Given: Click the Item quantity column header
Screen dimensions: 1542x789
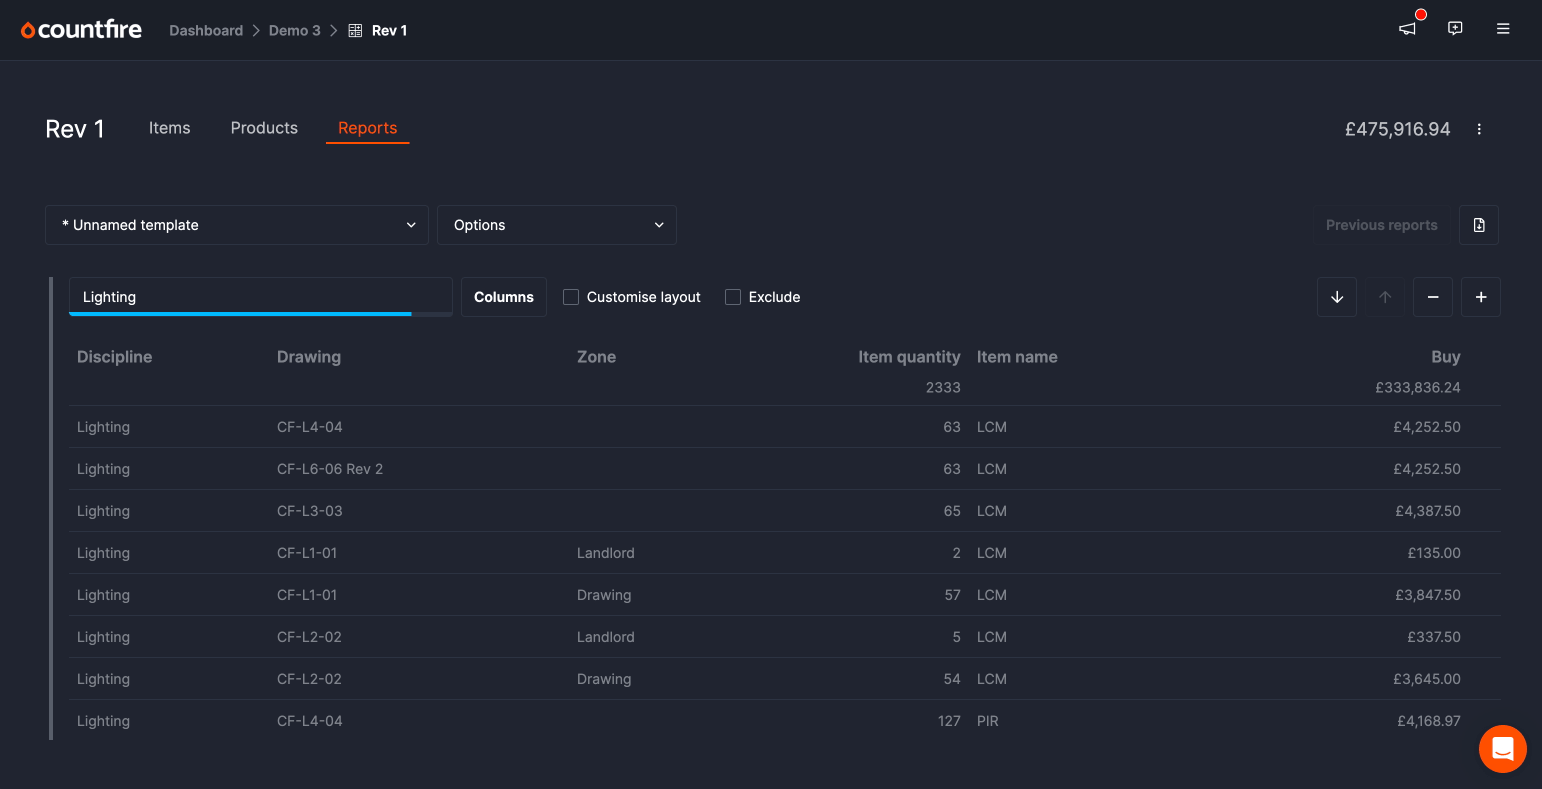Looking at the screenshot, I should click(x=909, y=357).
